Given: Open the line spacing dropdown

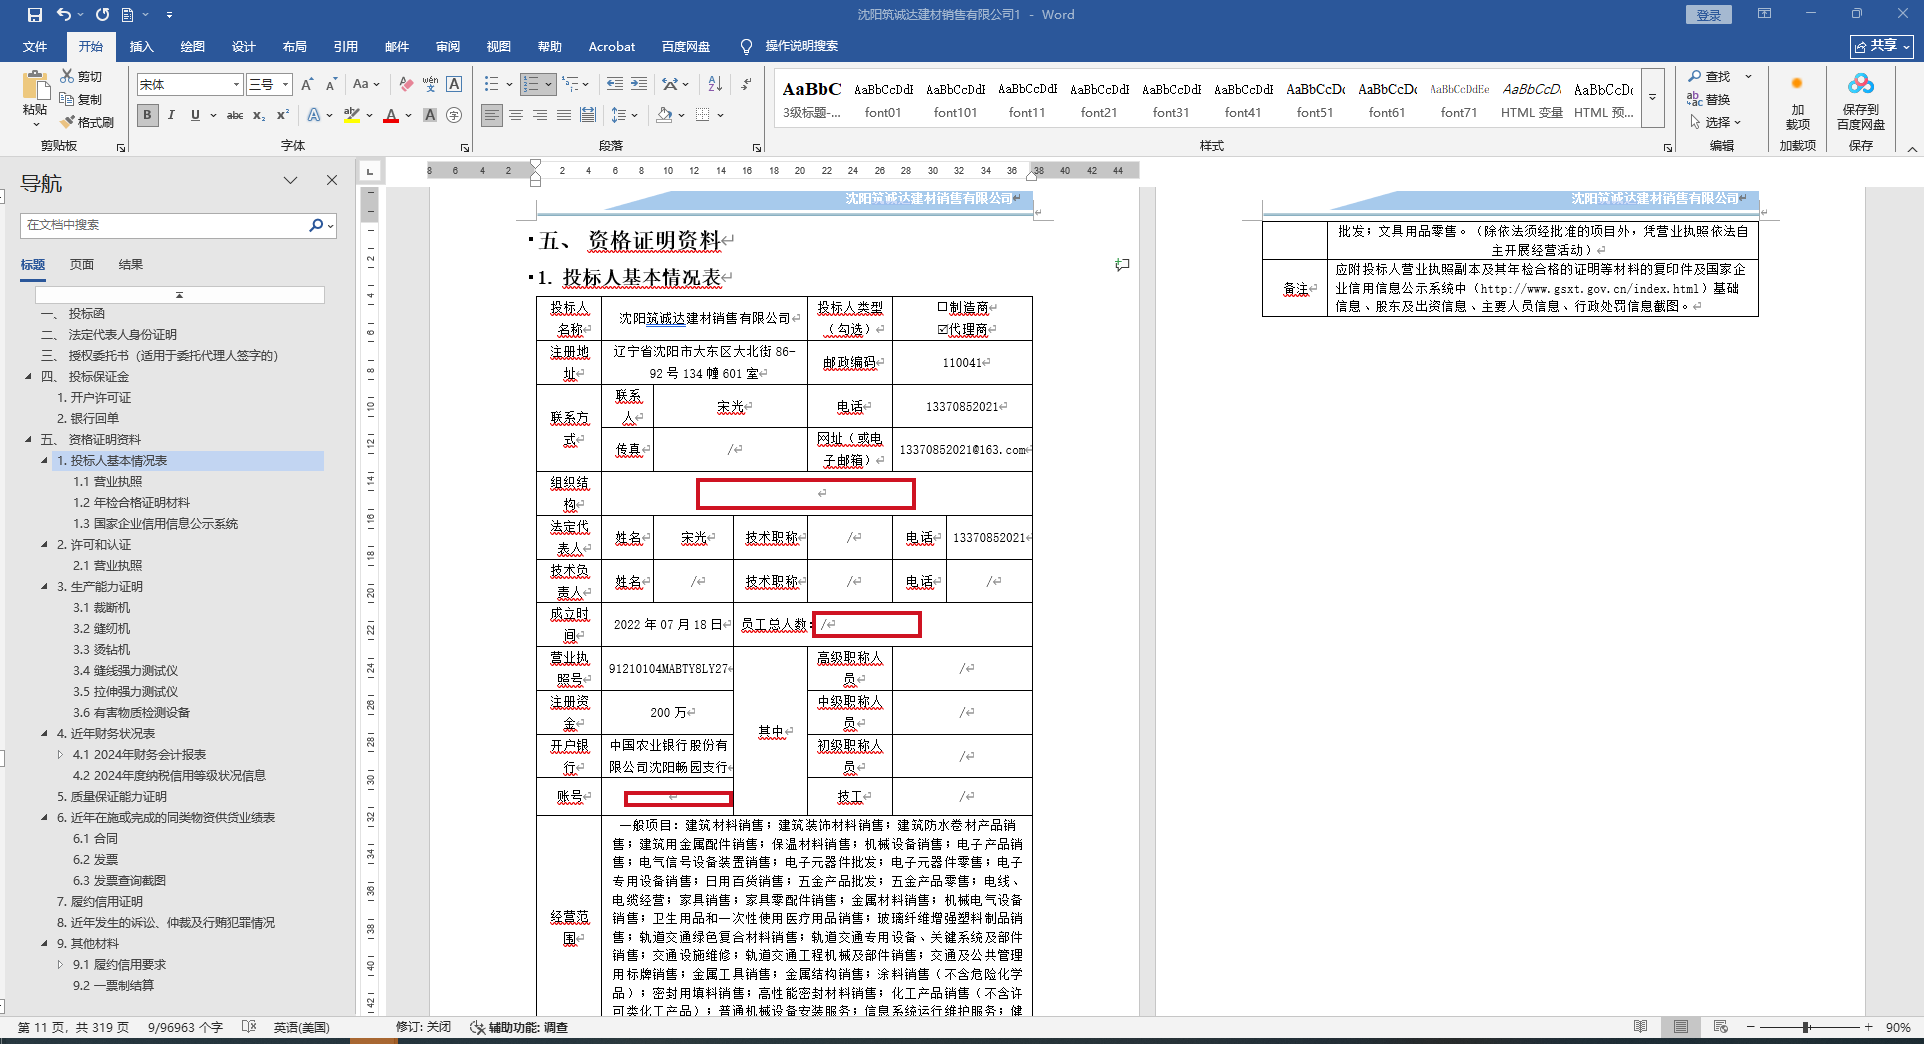Looking at the screenshot, I should (624, 115).
